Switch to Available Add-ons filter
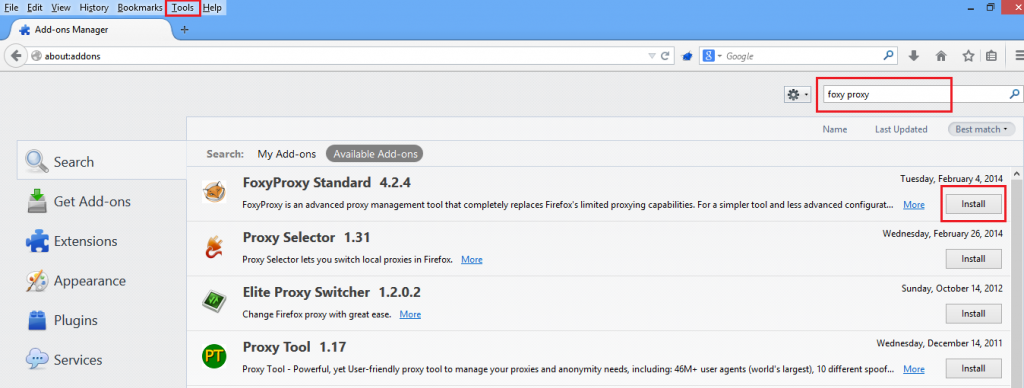 point(375,154)
